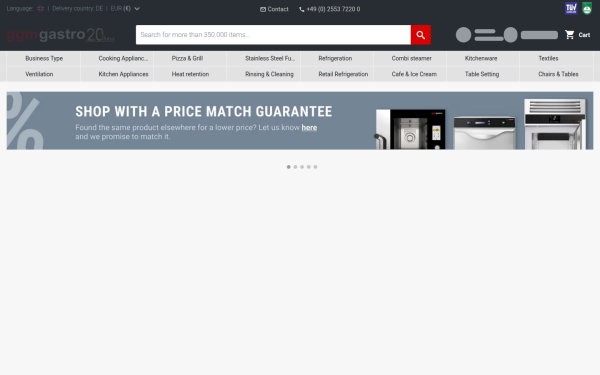This screenshot has height=375, width=600.
Task: Select the language flag icon
Action: click(41, 8)
